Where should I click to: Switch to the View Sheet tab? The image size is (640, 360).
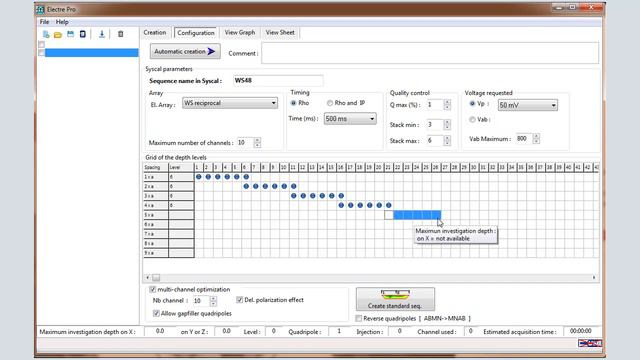[280, 33]
